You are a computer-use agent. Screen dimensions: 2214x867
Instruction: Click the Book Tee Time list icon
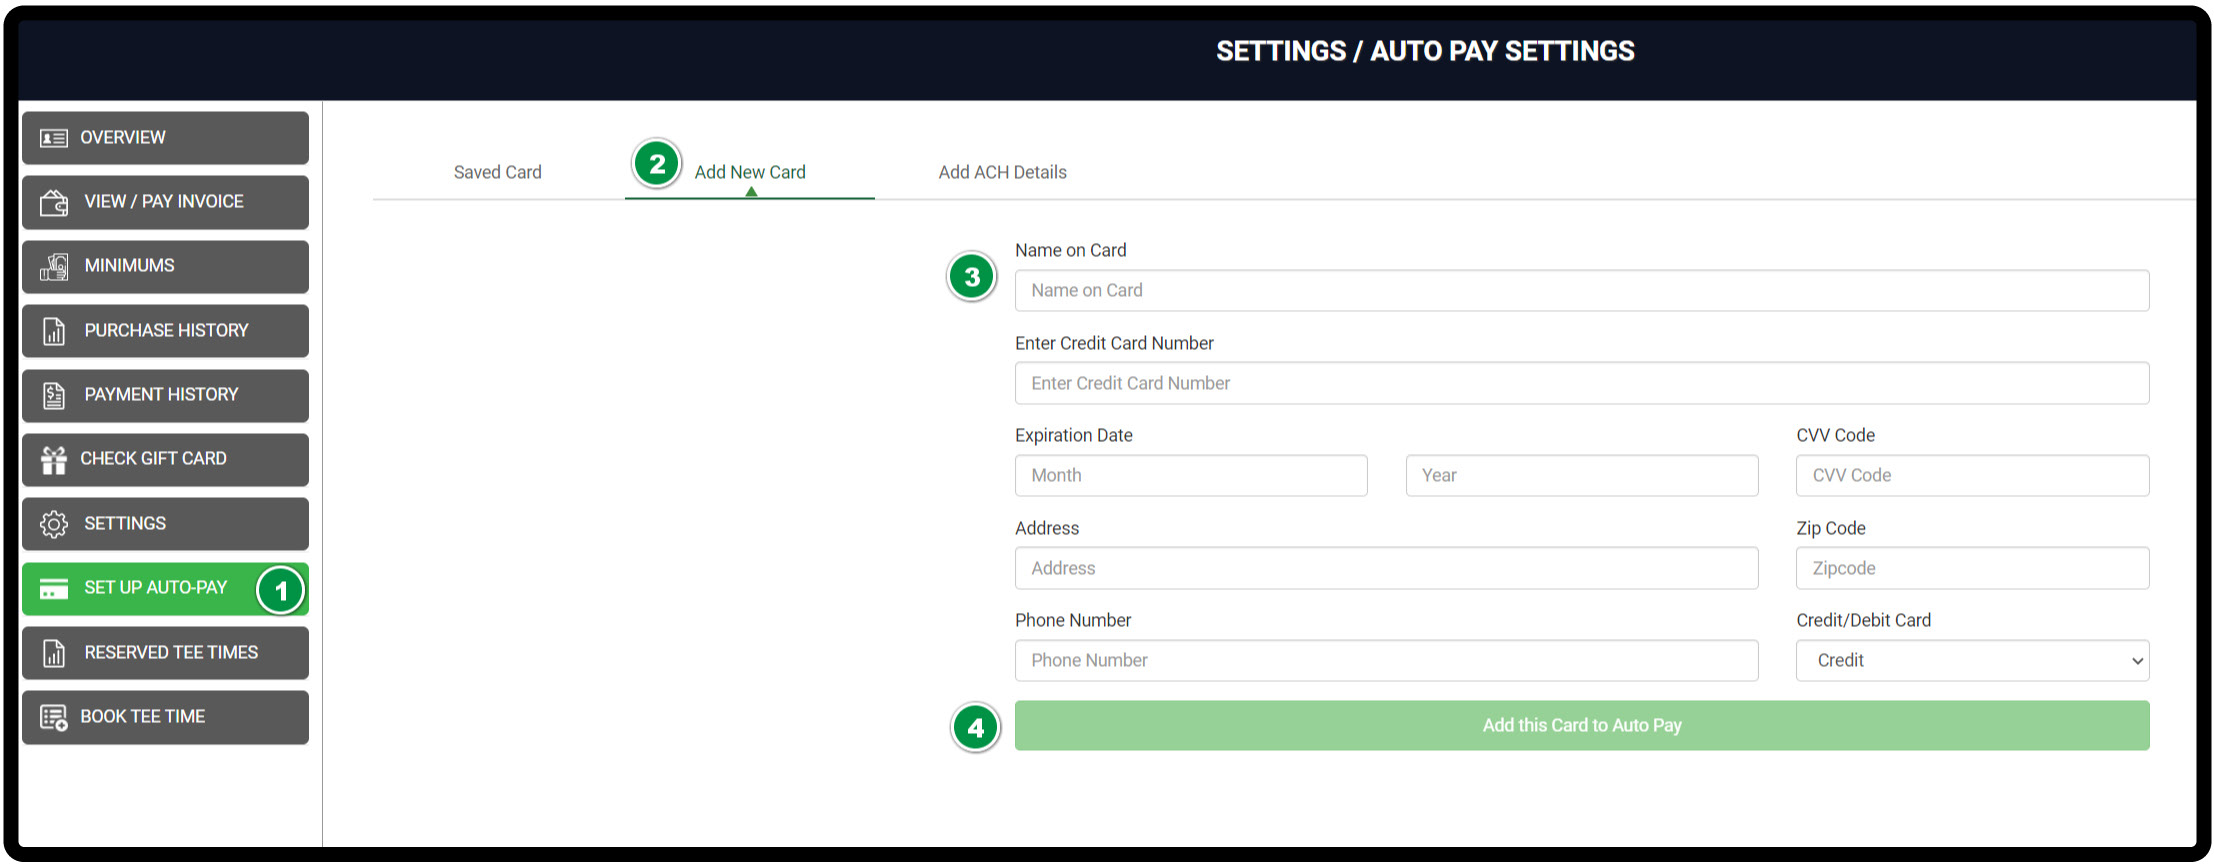point(53,717)
